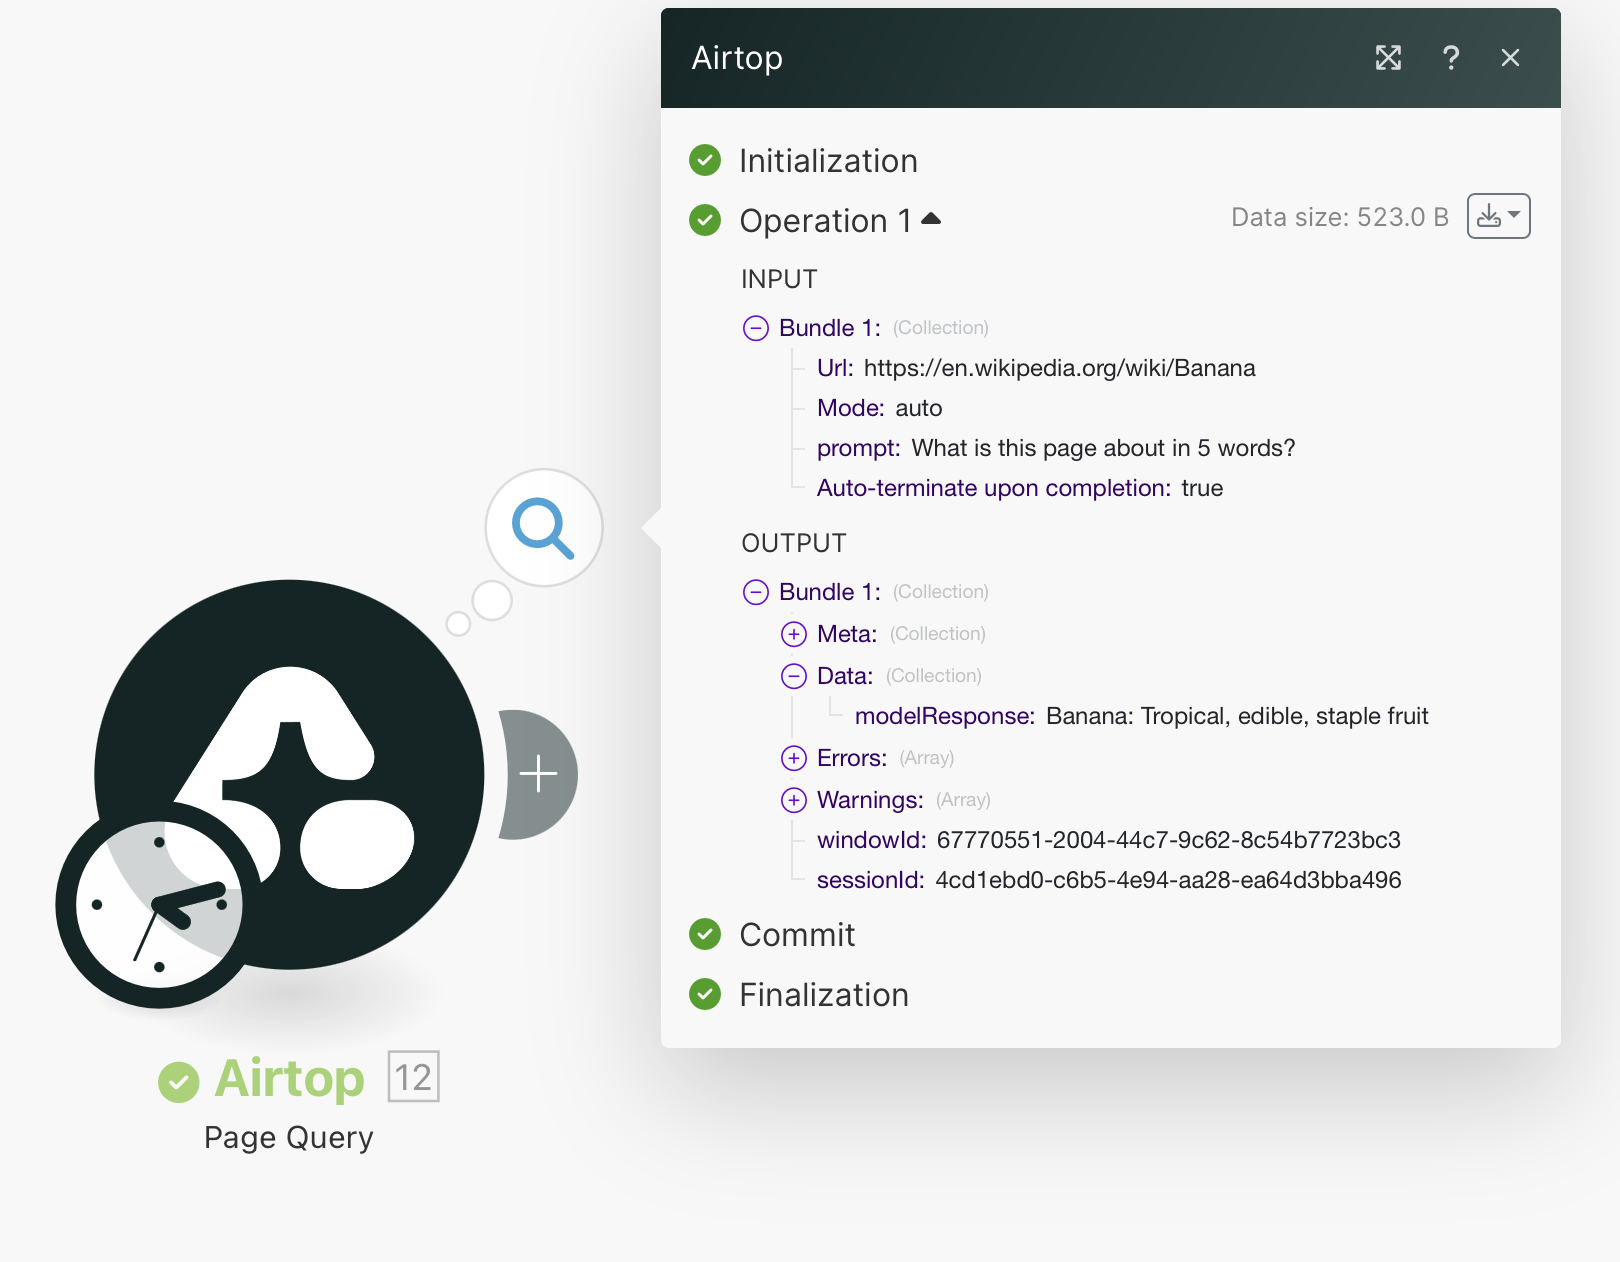Expand the panel to fullscreen view
The width and height of the screenshot is (1620, 1262).
tap(1388, 58)
